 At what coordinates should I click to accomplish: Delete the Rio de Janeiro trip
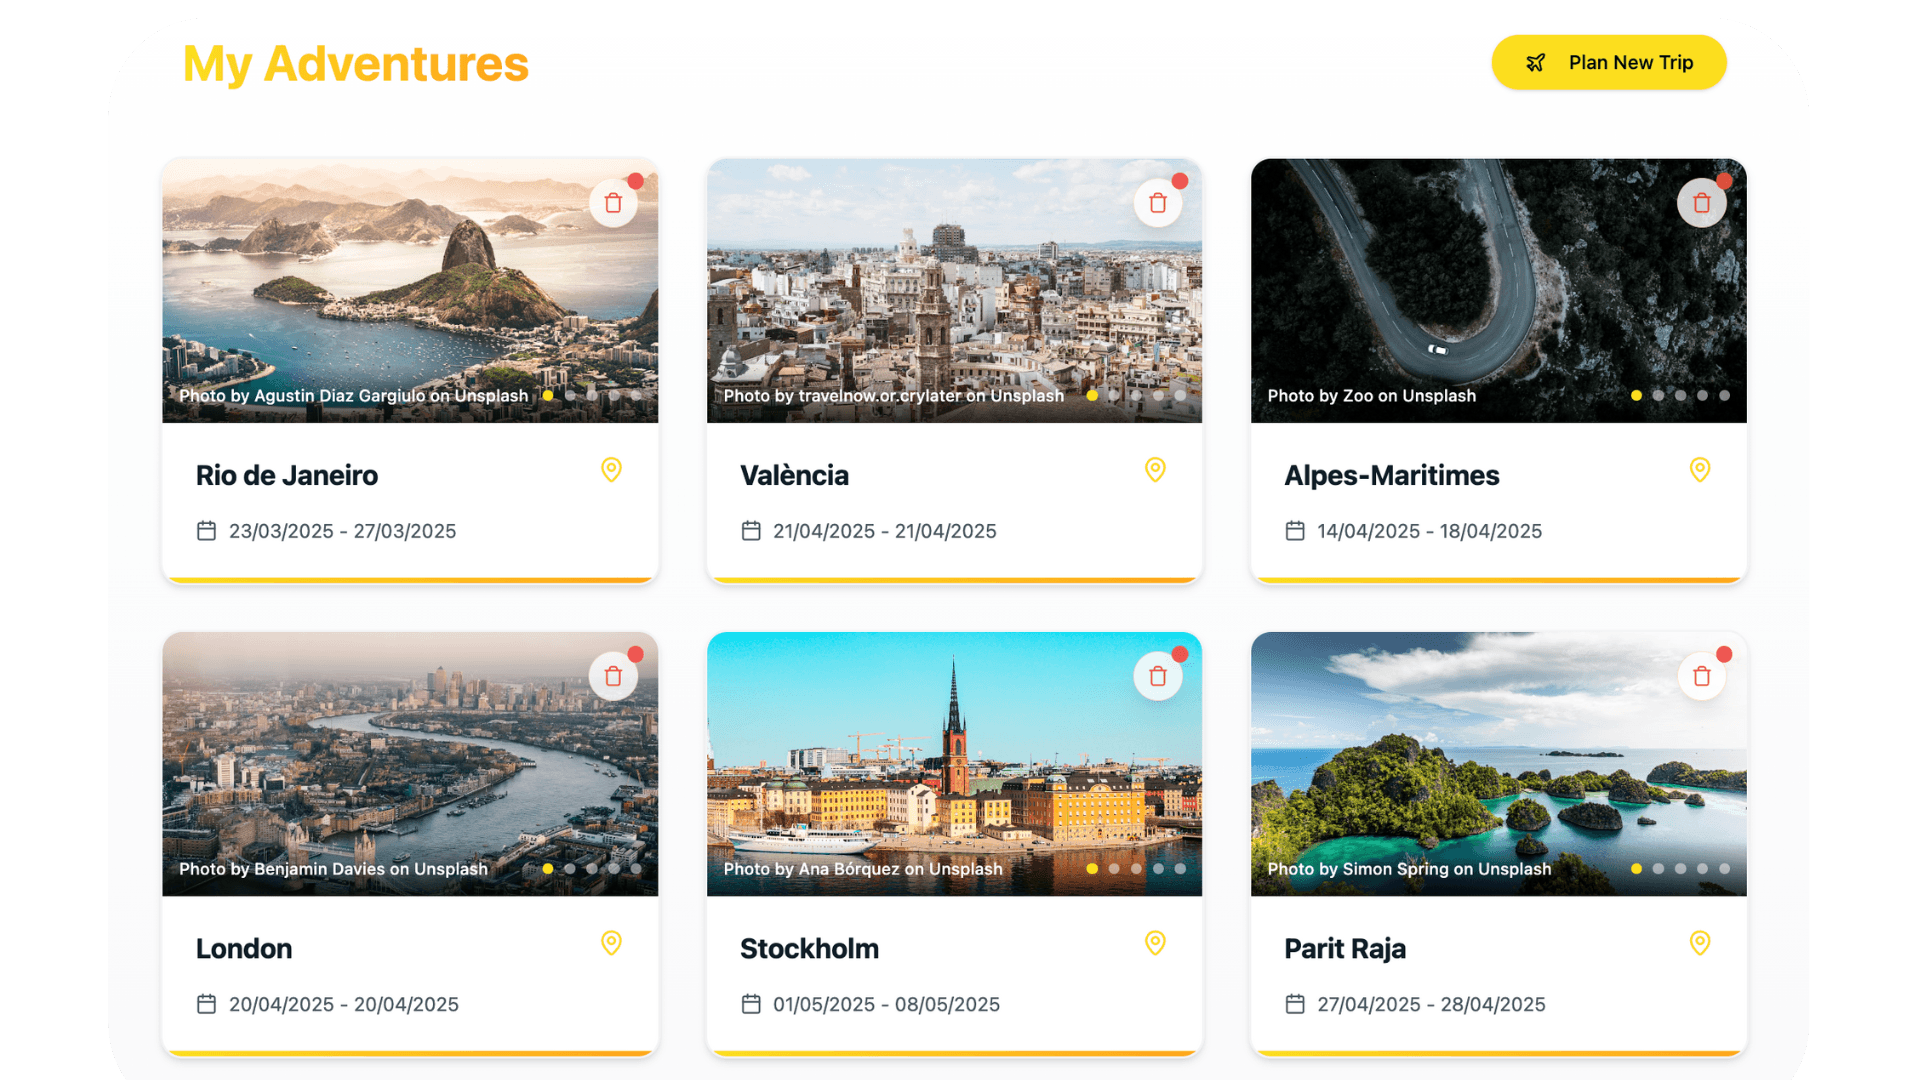pos(613,202)
